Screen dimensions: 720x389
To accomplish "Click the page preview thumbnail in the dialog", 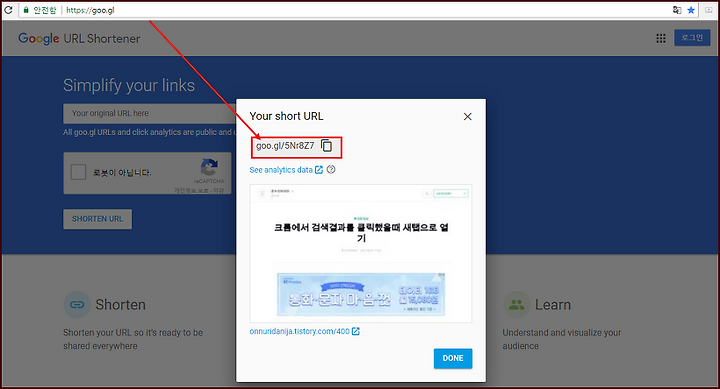I will (361, 254).
